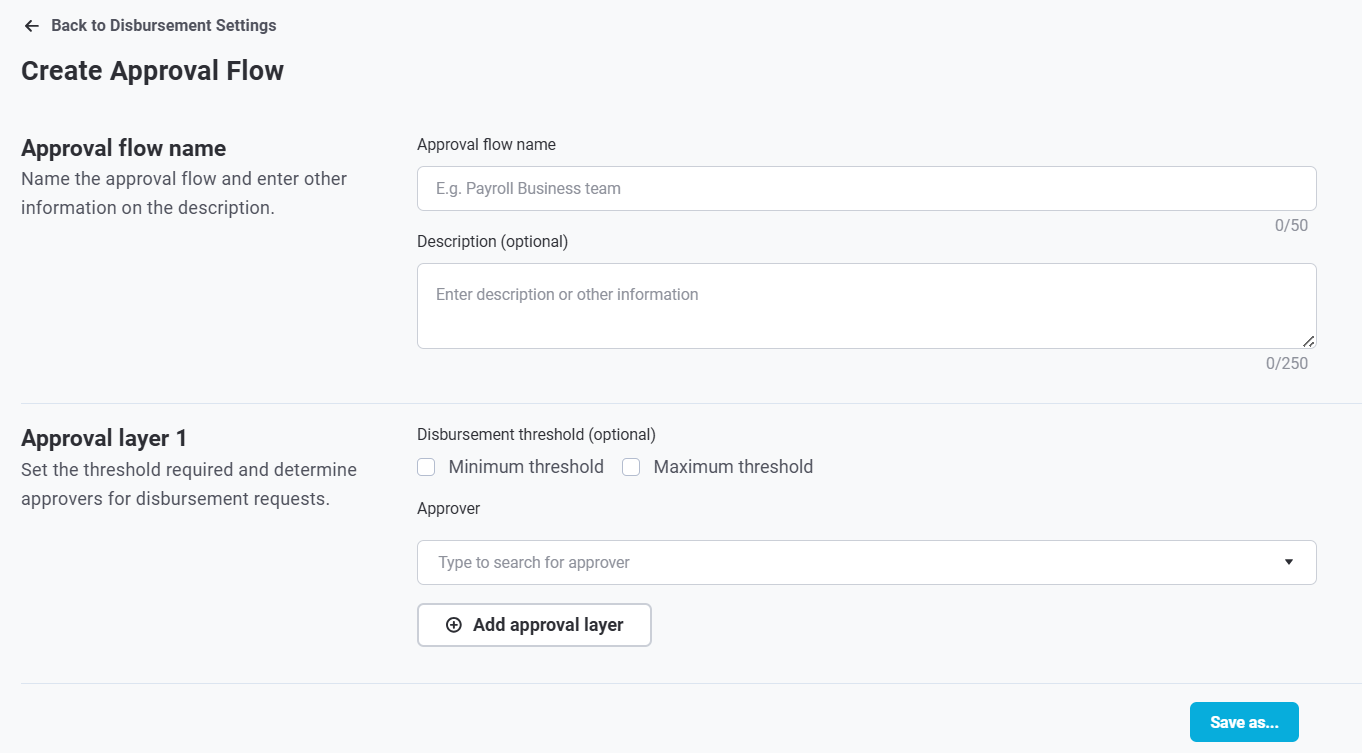
Task: Enable the Minimum threshold checkbox
Action: pyautogui.click(x=426, y=467)
